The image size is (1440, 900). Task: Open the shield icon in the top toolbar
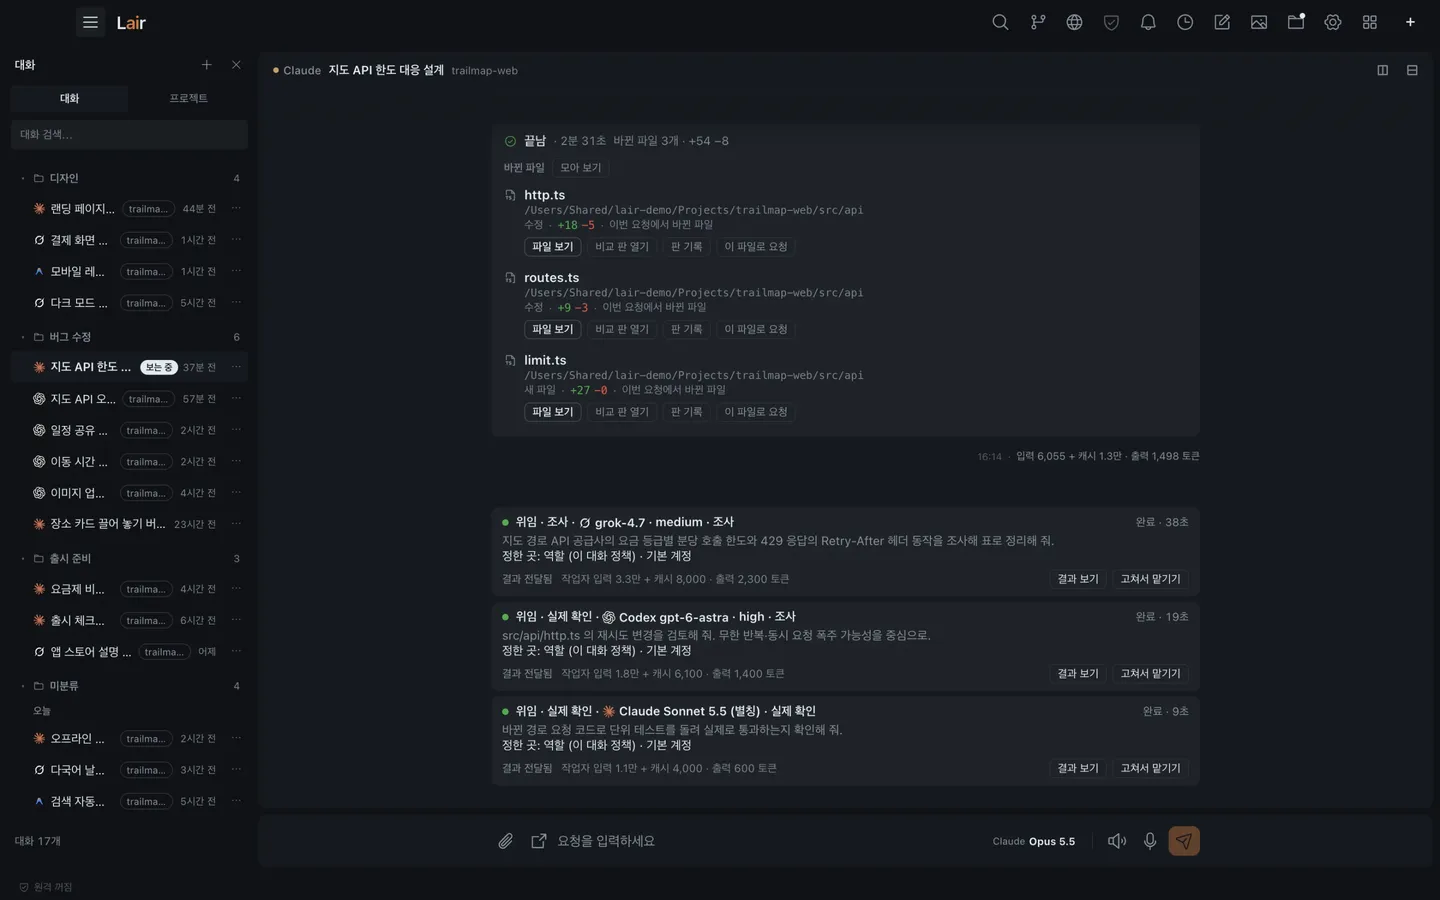pyautogui.click(x=1111, y=22)
